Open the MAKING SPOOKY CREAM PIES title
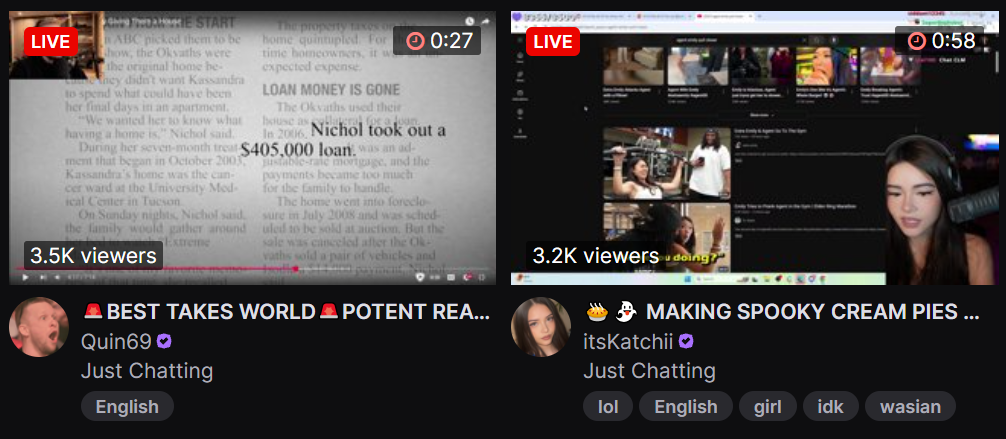The height and width of the screenshot is (439, 1006). coord(782,312)
